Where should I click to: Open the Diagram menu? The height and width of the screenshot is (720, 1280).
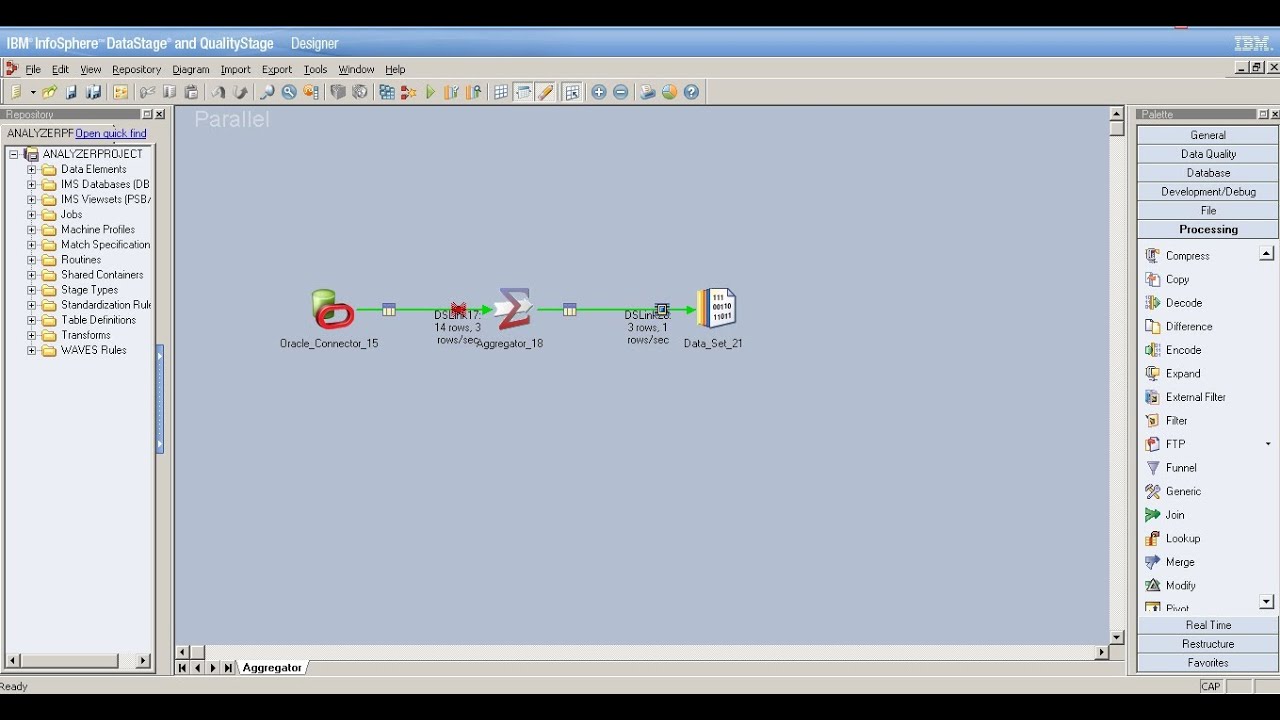(x=190, y=70)
